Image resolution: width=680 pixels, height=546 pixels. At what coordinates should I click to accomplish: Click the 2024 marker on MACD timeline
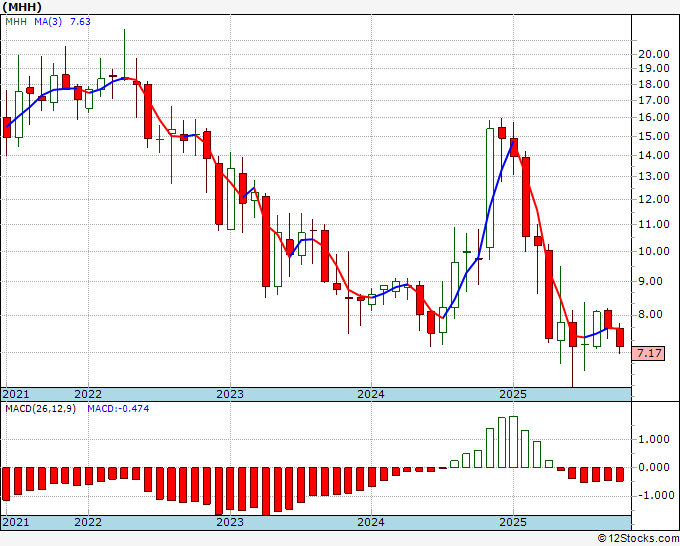pos(371,522)
